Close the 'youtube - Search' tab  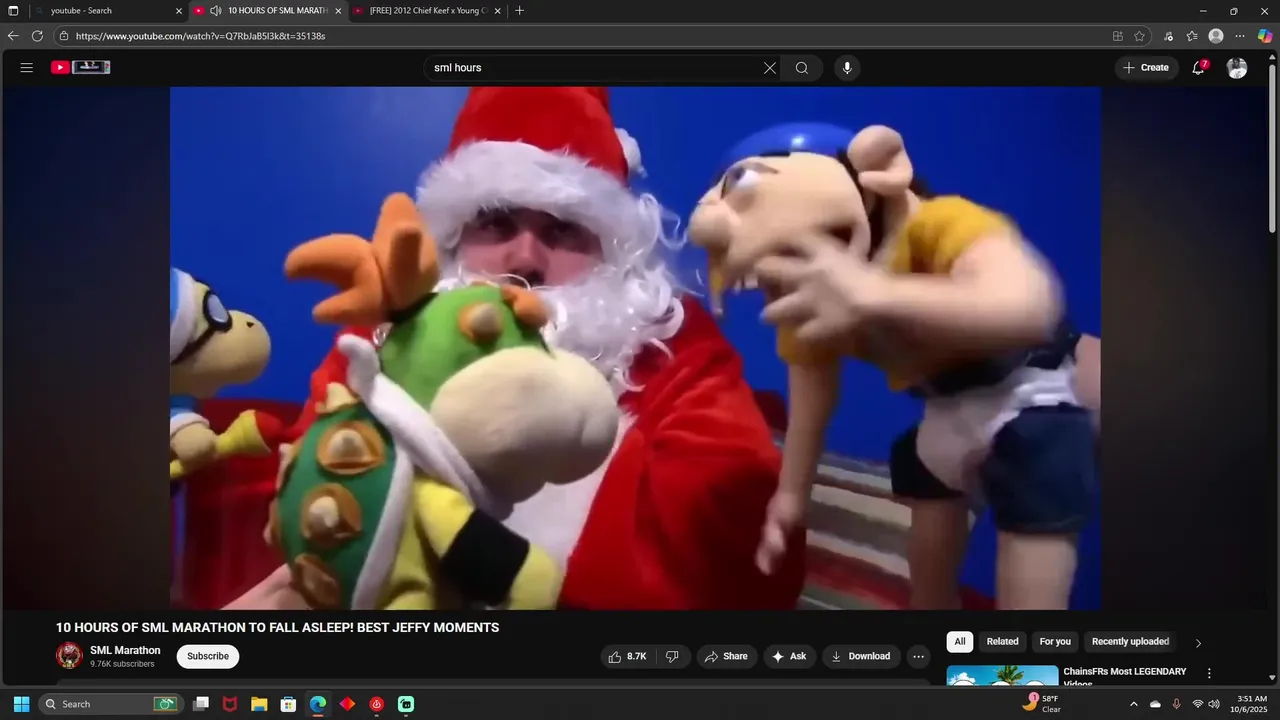click(179, 11)
